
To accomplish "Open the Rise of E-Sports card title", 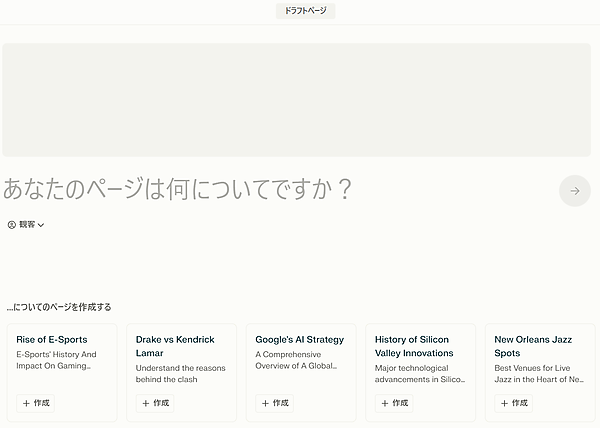I will (52, 340).
